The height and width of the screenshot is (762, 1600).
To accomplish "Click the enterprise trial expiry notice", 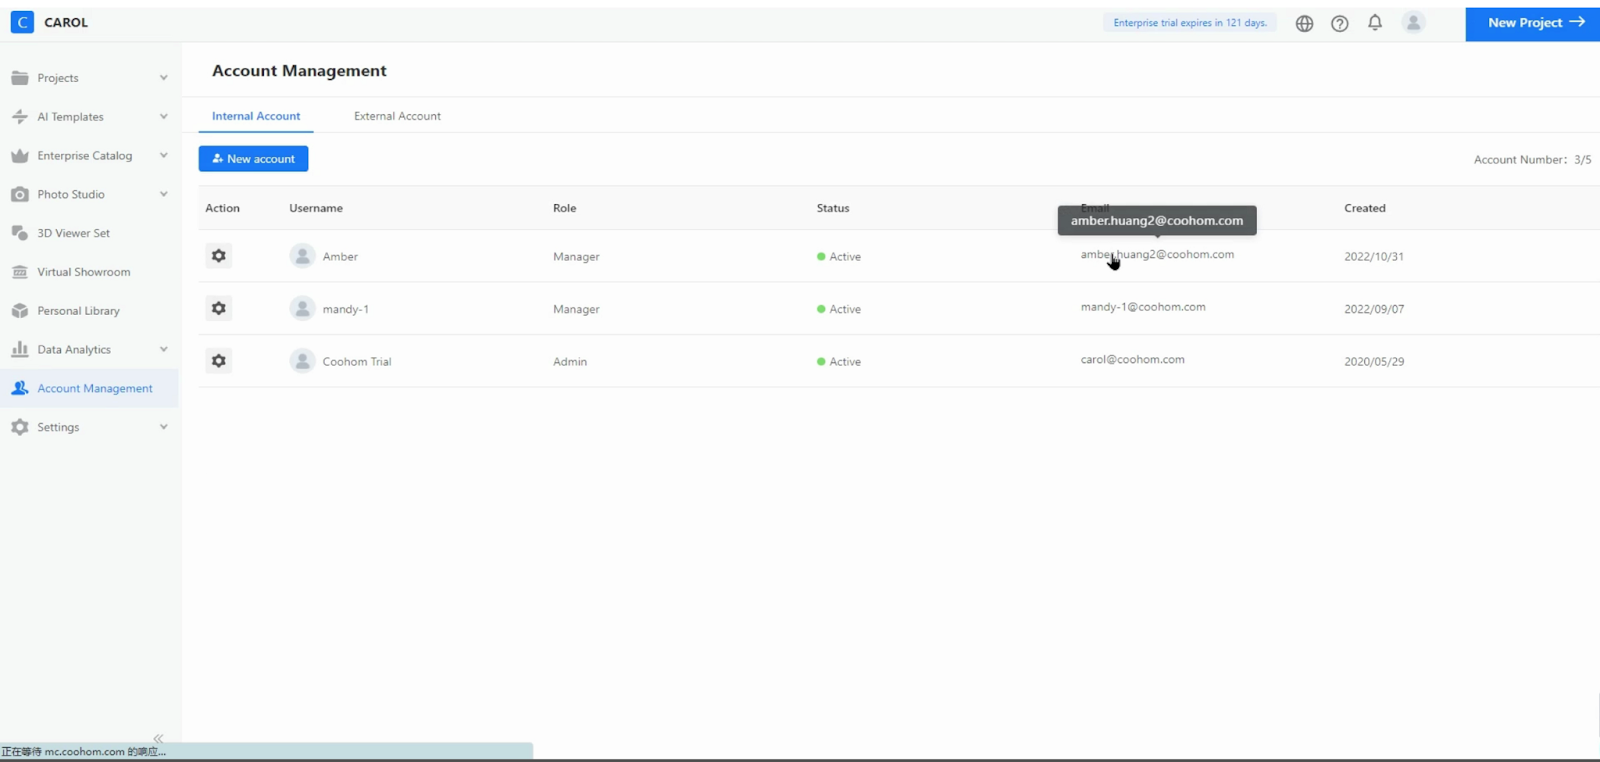I will coord(1189,23).
